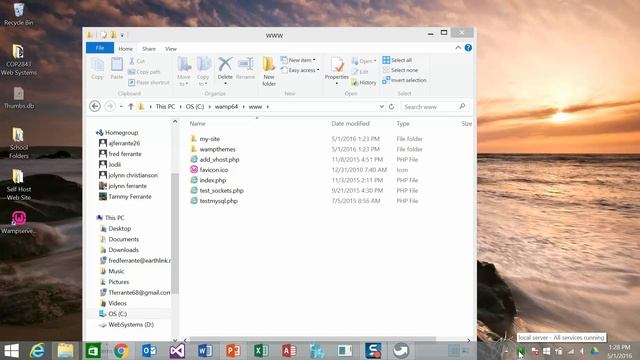Open the File tab
The image size is (640, 360).
point(100,48)
